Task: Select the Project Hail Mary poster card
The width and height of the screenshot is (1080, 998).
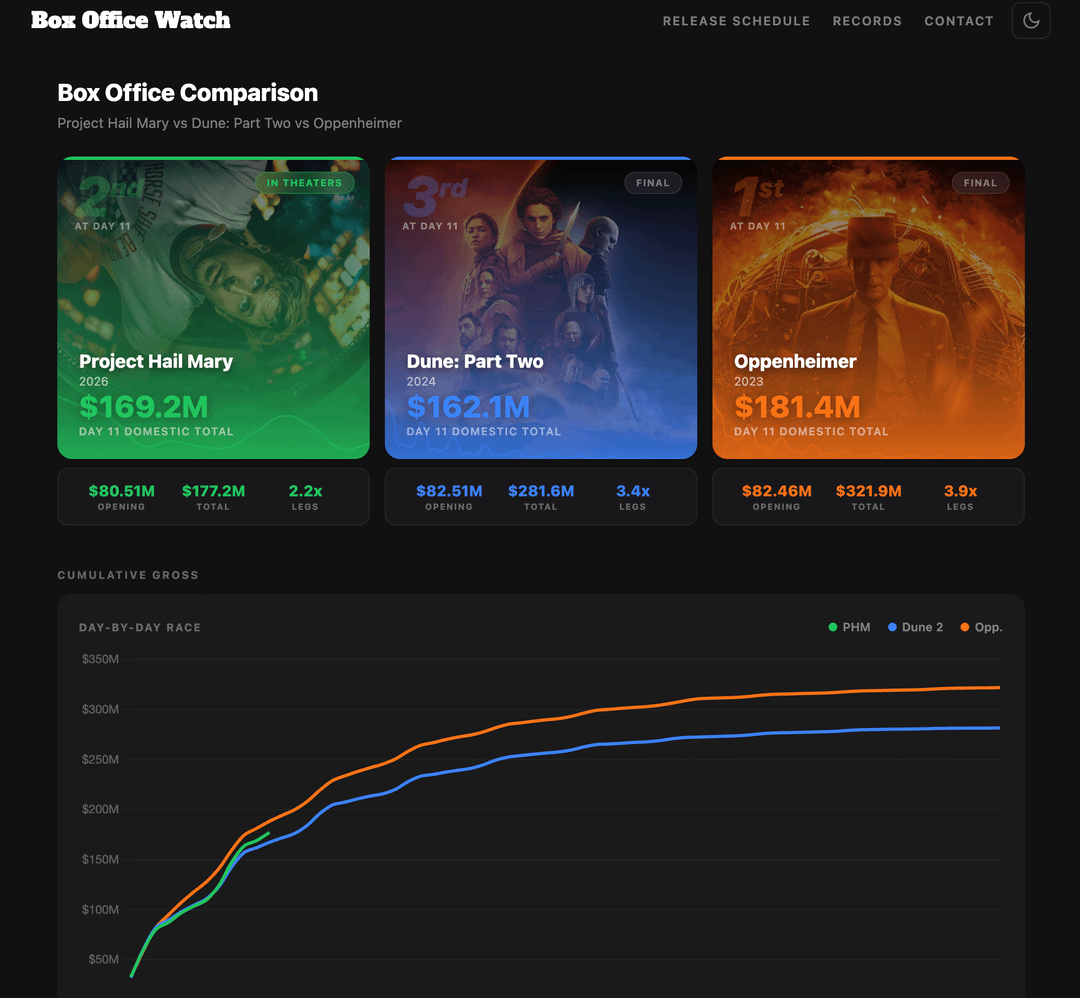Action: 213,308
